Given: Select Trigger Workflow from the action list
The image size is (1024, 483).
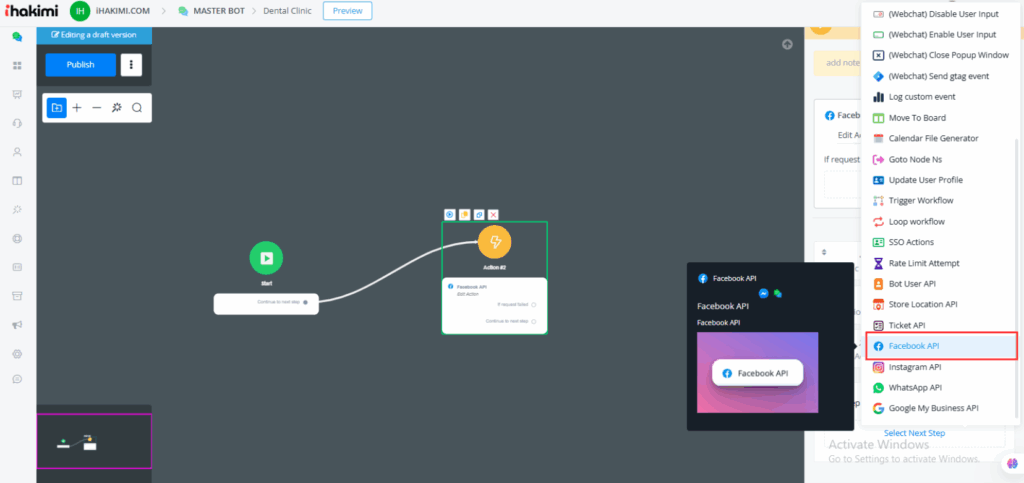Looking at the screenshot, I should coord(920,201).
